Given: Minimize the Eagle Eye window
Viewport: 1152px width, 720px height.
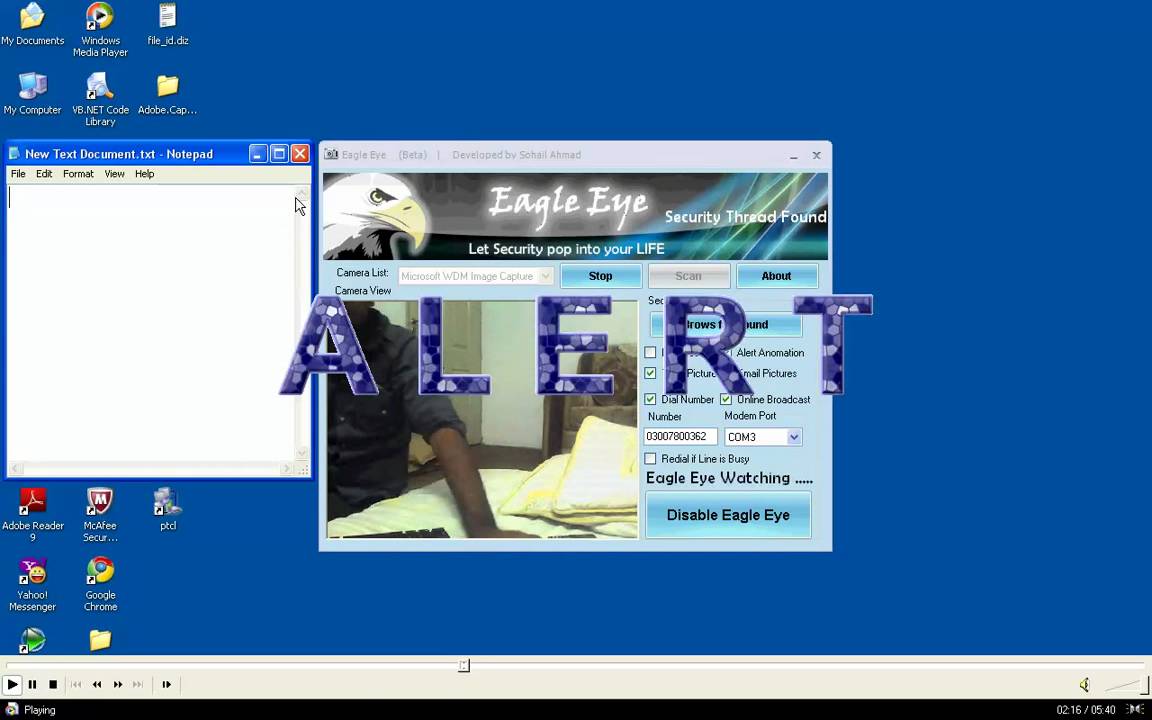Looking at the screenshot, I should [794, 156].
